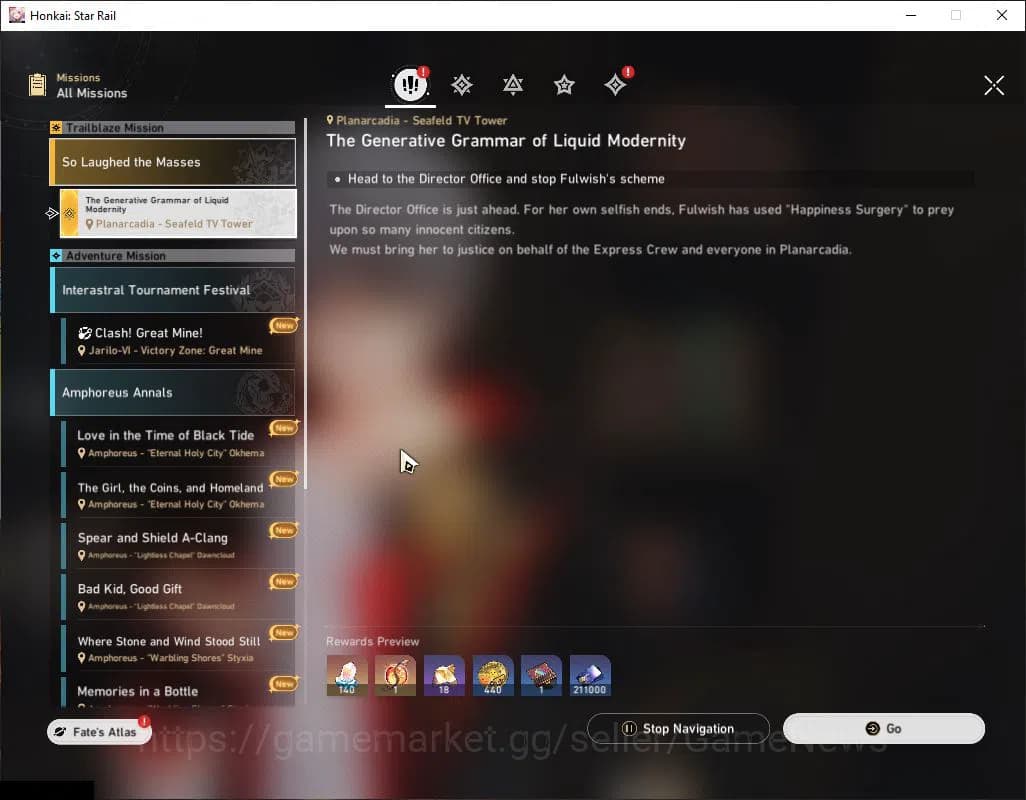This screenshot has width=1026, height=800.
Task: View the golden reward icon with quantity 440
Action: [x=493, y=675]
